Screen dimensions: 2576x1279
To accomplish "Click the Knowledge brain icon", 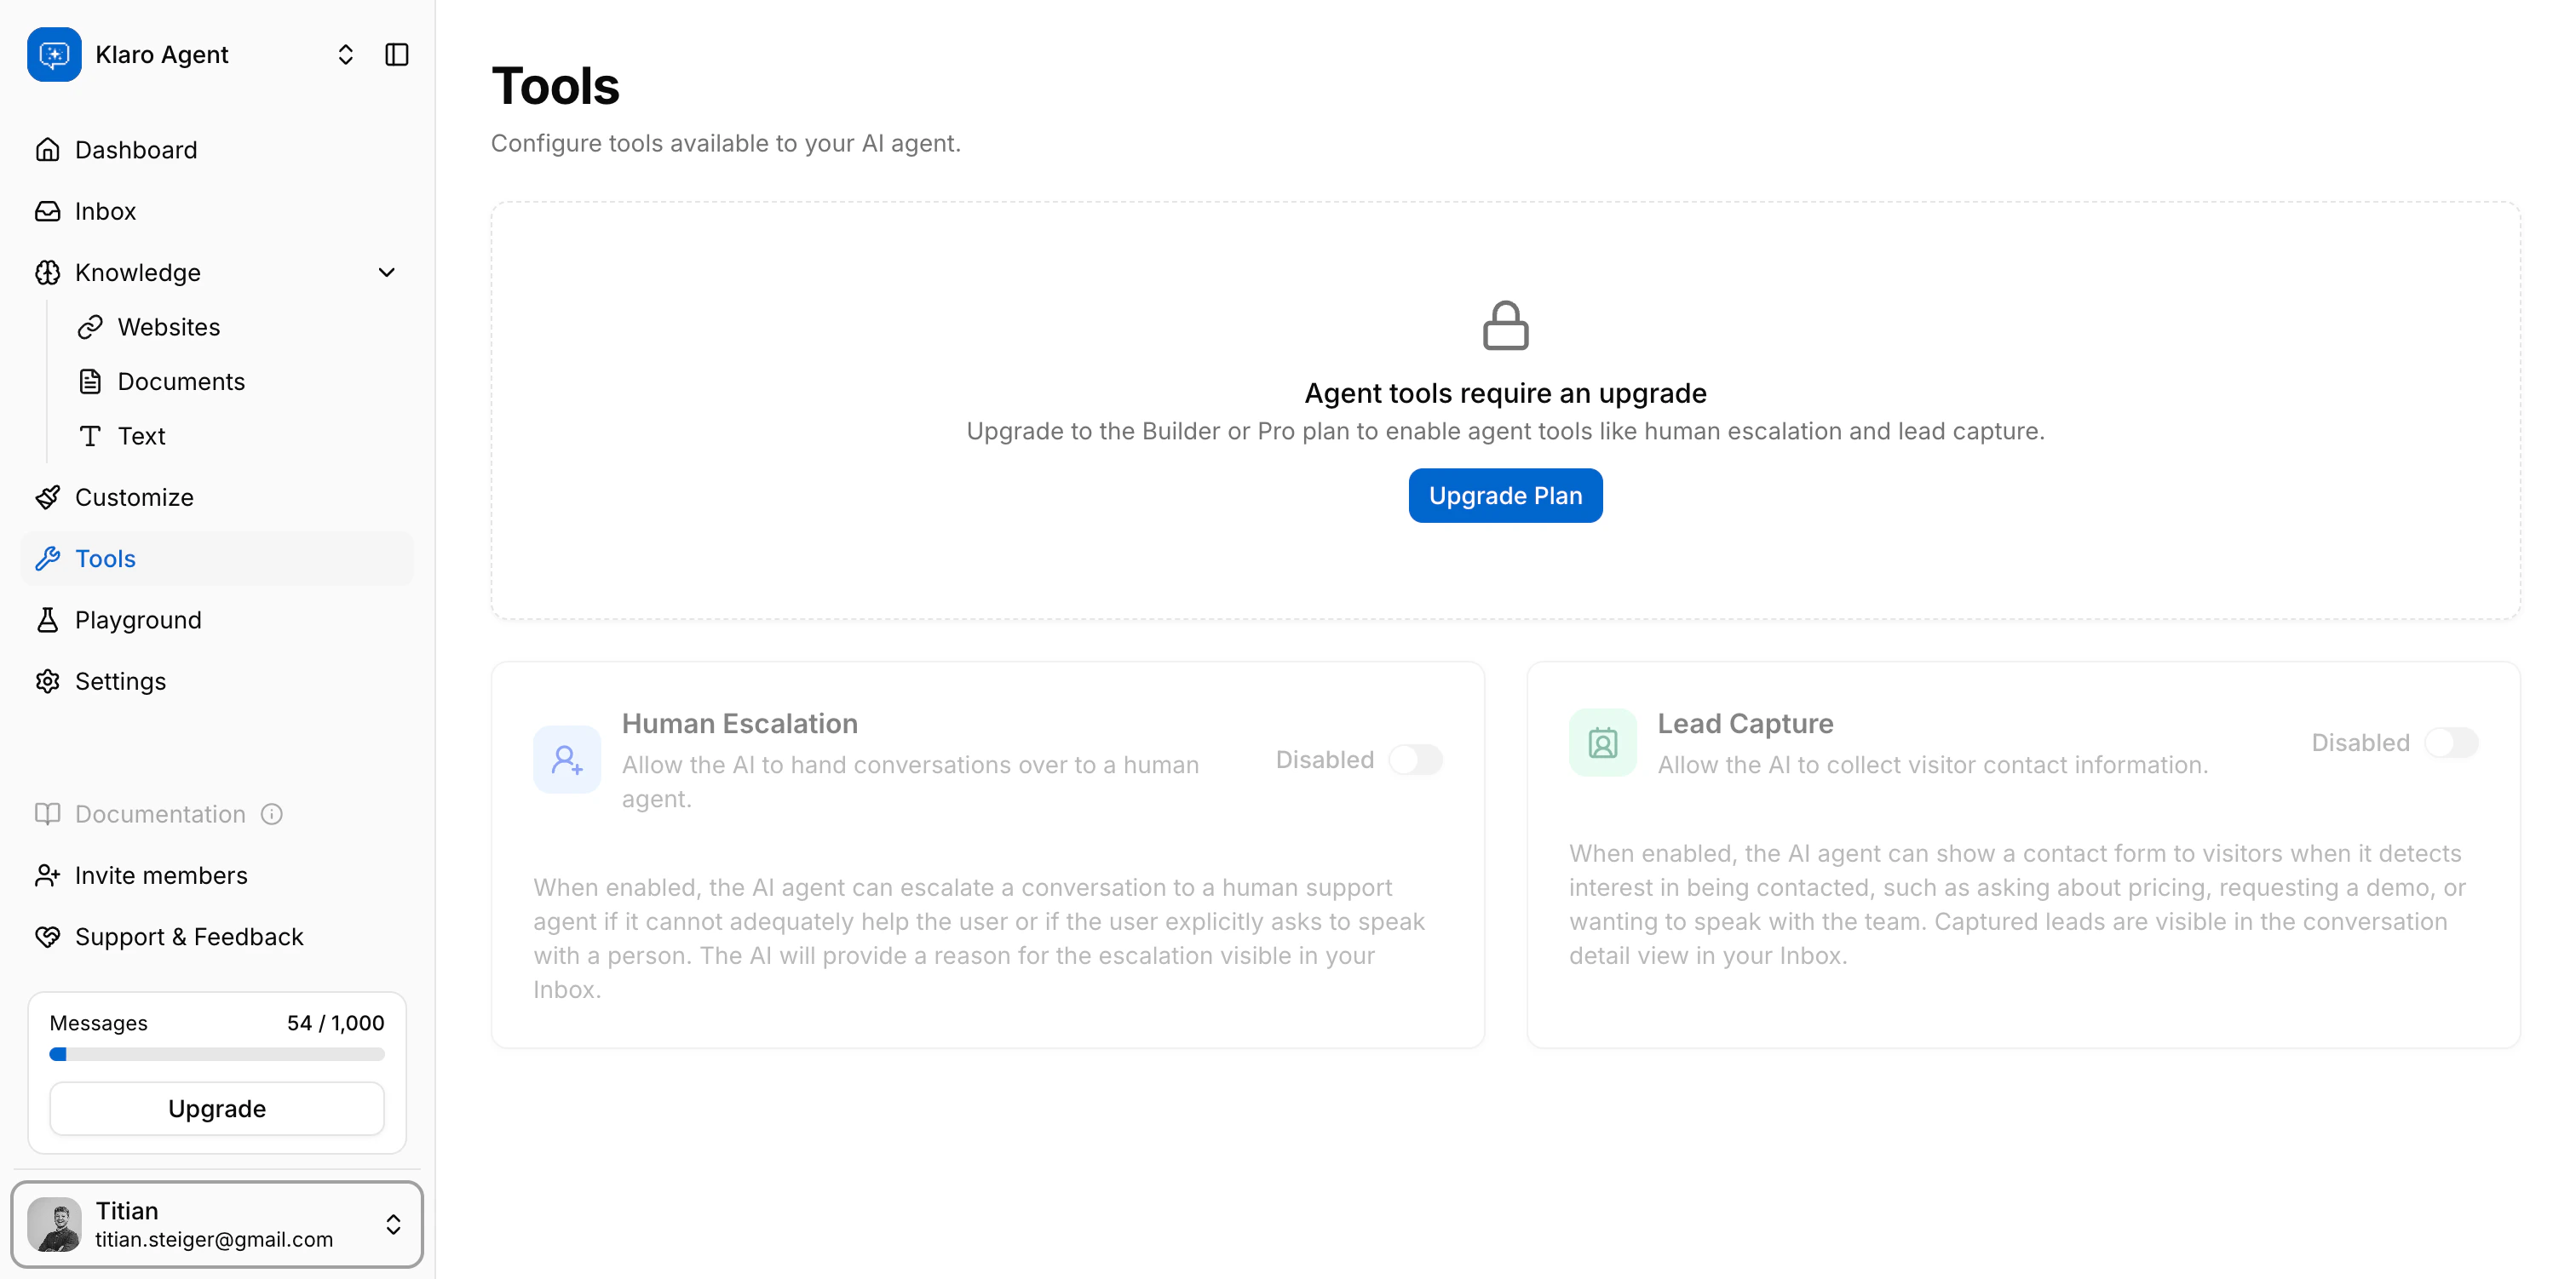I will [48, 272].
